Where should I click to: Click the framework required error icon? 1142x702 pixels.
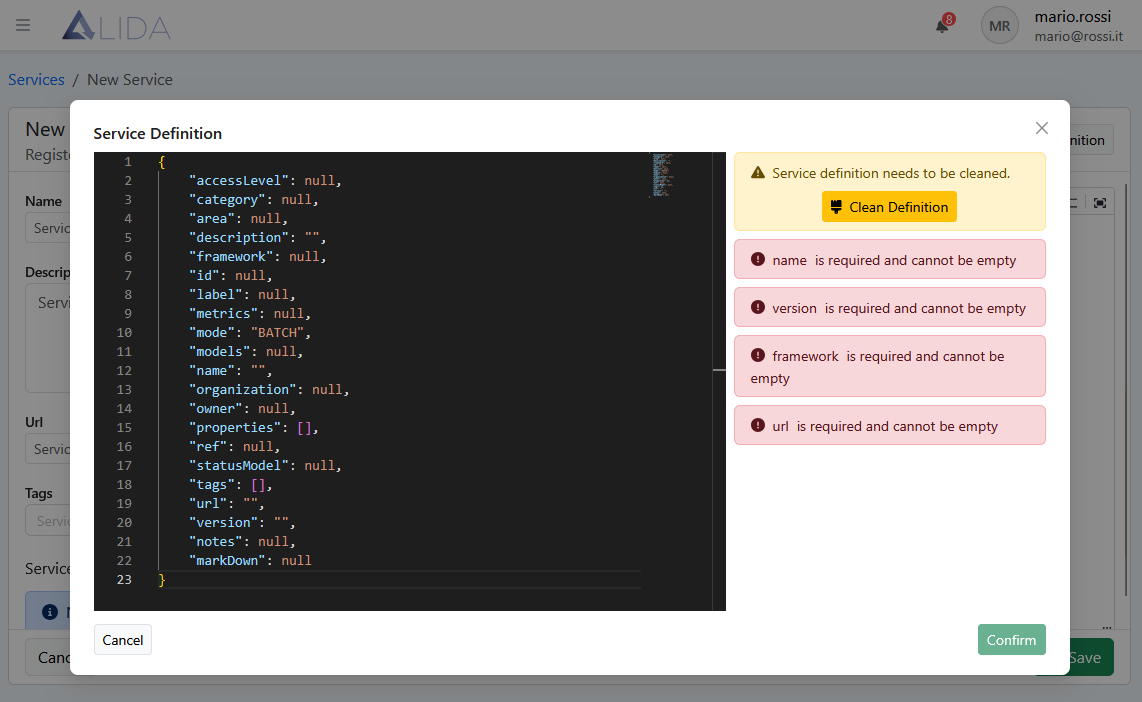pos(757,355)
